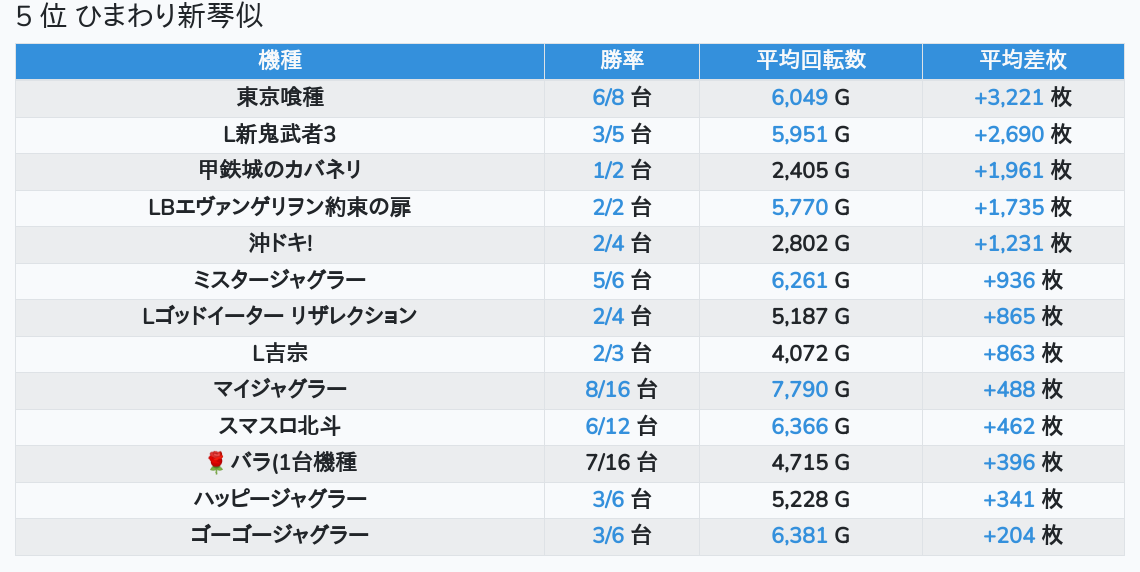Open the +2,690 difference link
1140x572 pixels.
click(x=1009, y=134)
